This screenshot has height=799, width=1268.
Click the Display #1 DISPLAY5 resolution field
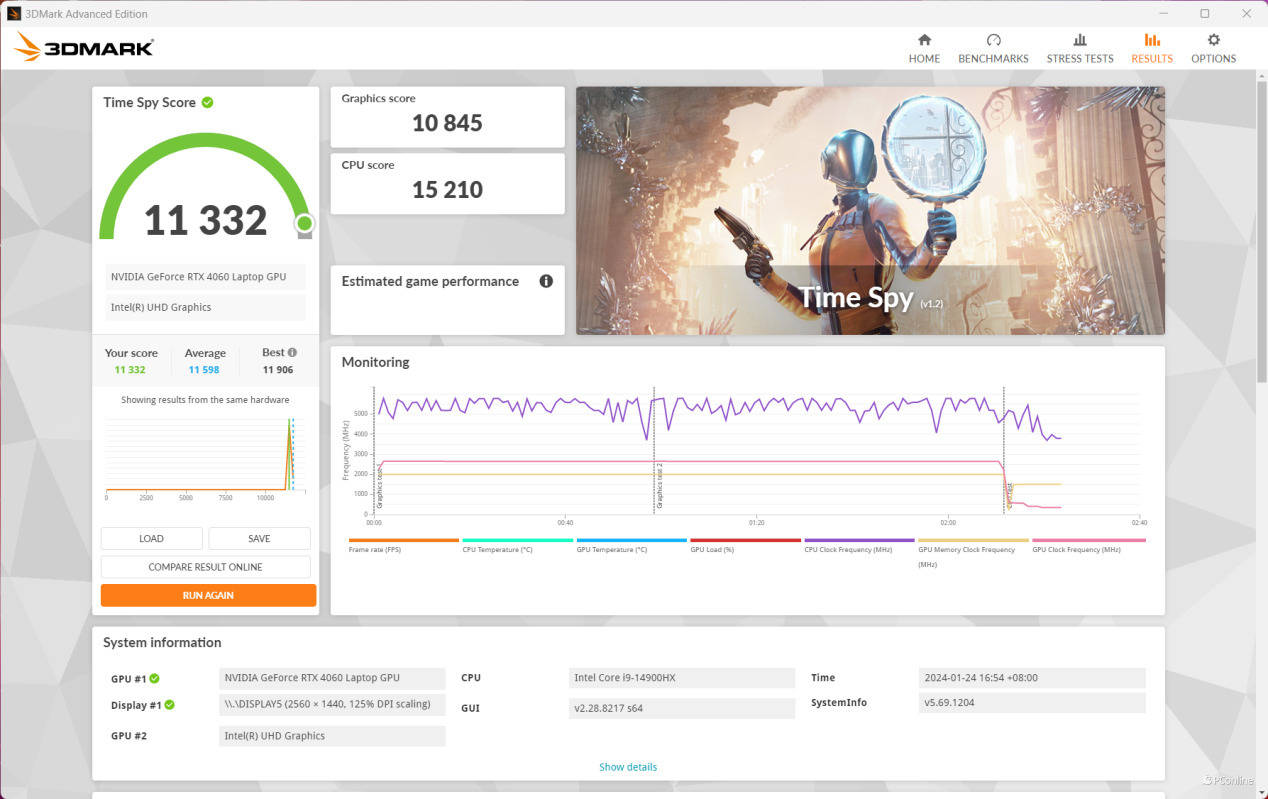[332, 704]
